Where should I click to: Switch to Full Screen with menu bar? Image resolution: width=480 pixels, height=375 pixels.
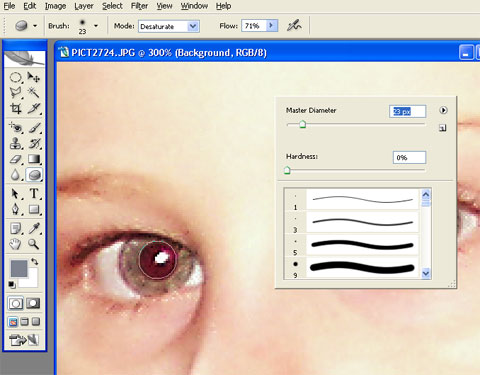[x=24, y=322]
